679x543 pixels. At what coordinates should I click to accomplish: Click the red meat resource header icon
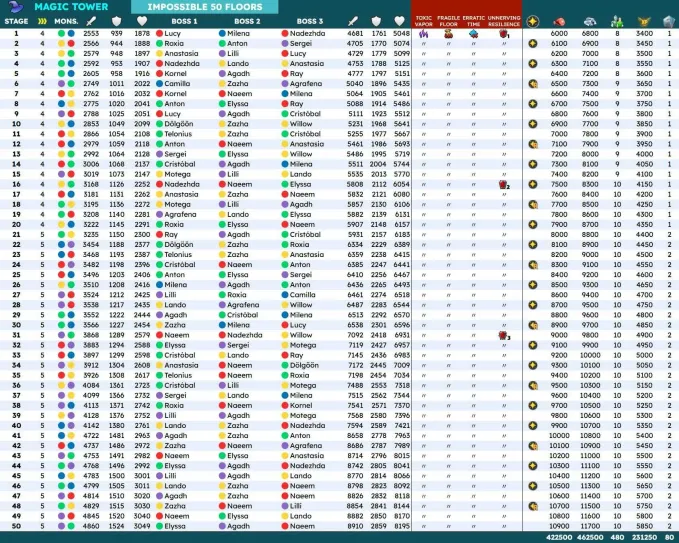coord(558,20)
